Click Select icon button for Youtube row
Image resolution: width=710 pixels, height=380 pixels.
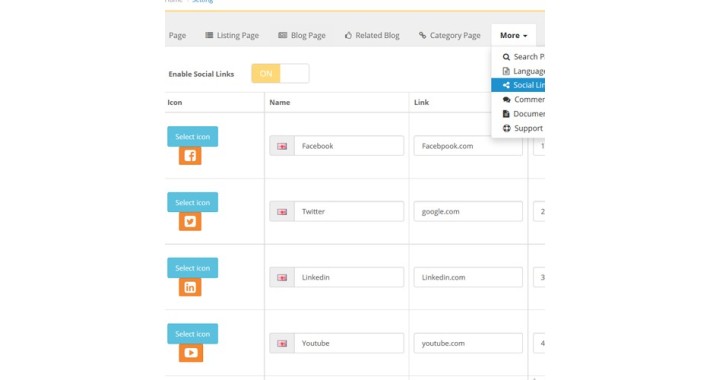192,334
